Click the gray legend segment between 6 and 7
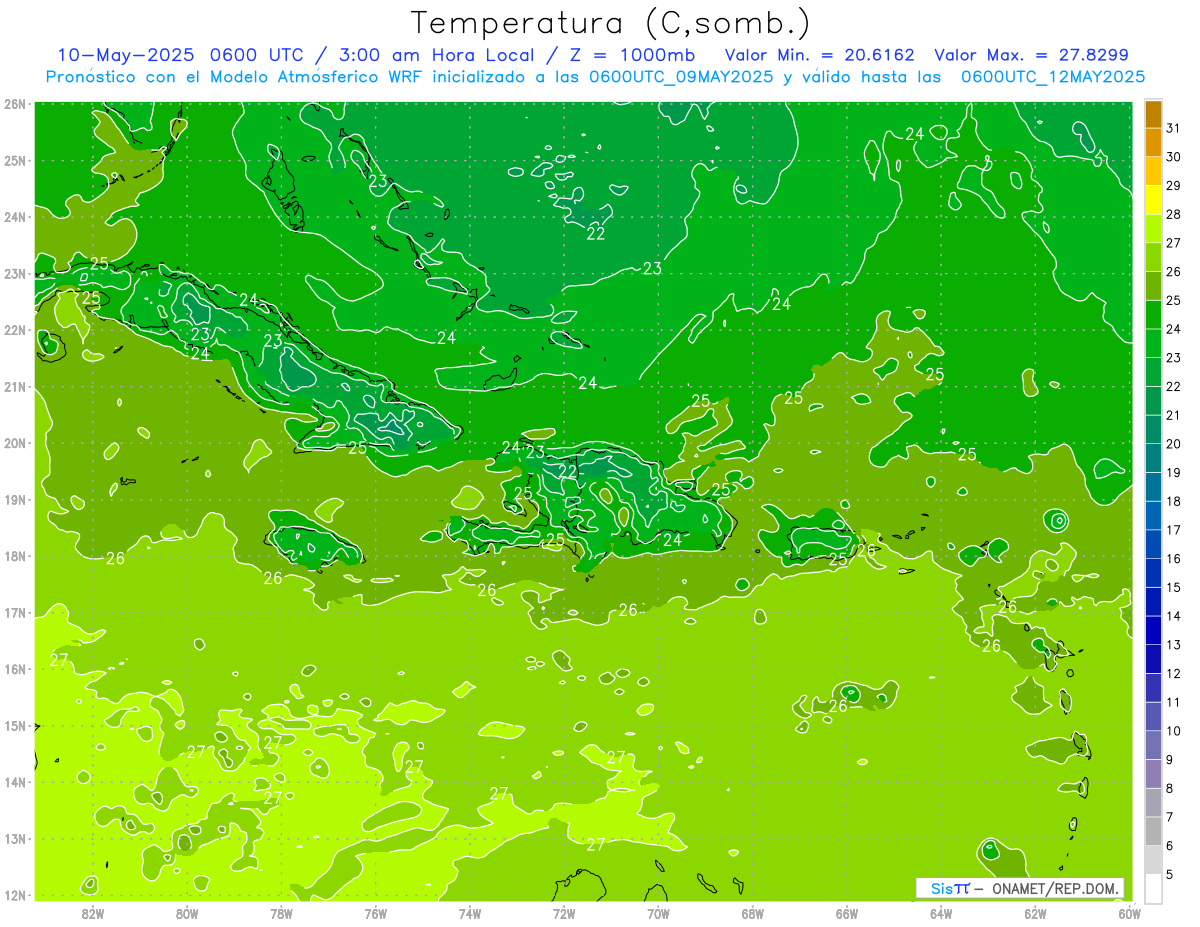1200x927 pixels. pyautogui.click(x=1153, y=831)
